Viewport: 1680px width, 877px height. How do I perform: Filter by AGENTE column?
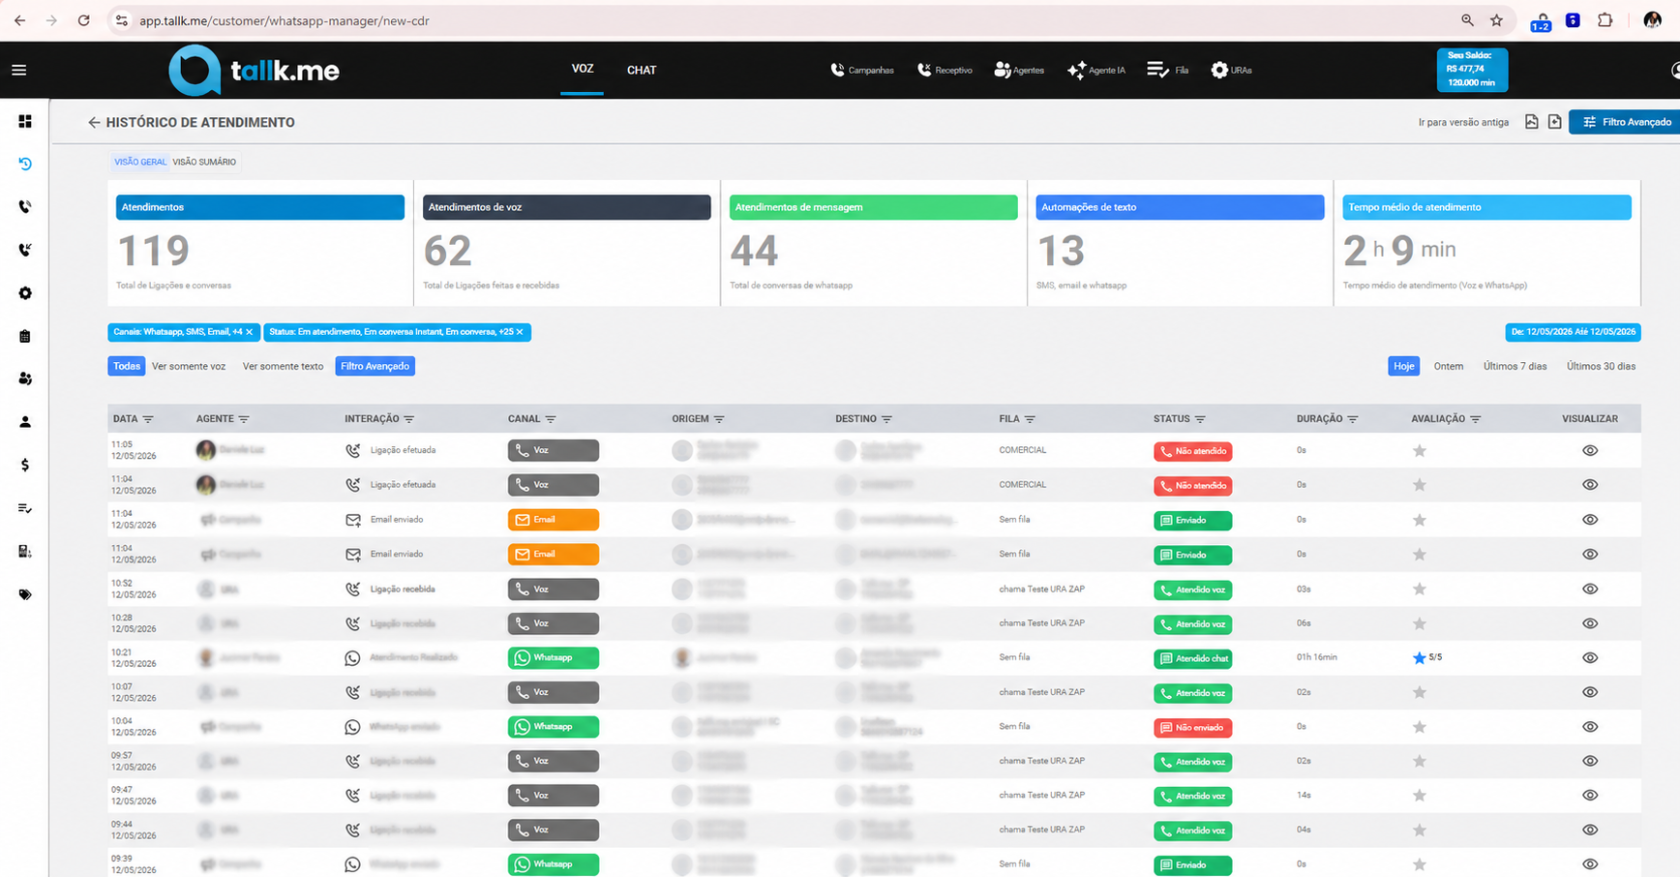click(244, 419)
